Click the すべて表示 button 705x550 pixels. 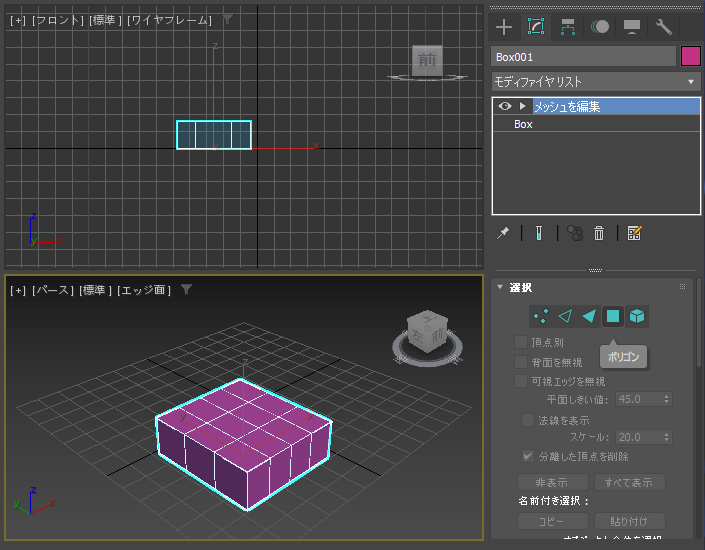[629, 483]
